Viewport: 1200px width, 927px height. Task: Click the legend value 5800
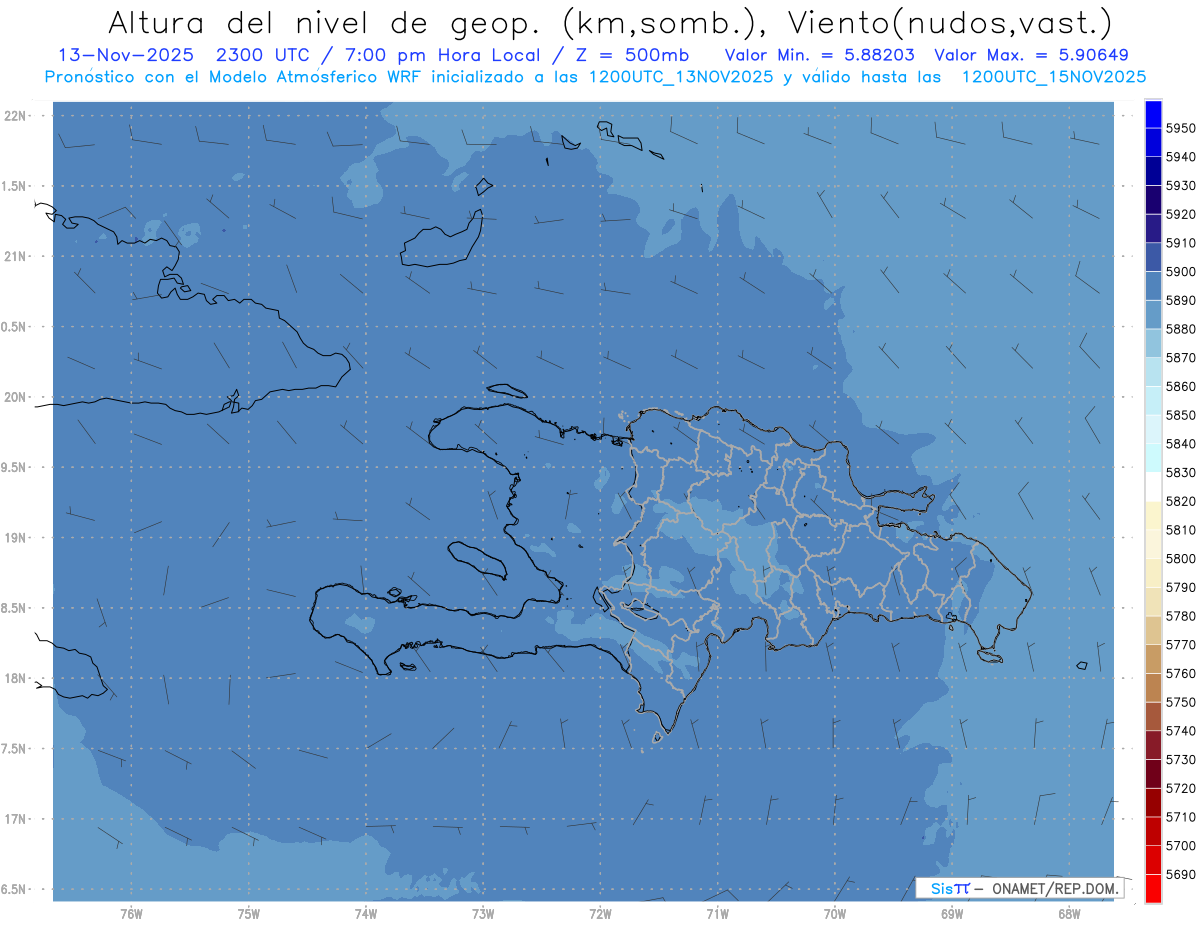1181,558
